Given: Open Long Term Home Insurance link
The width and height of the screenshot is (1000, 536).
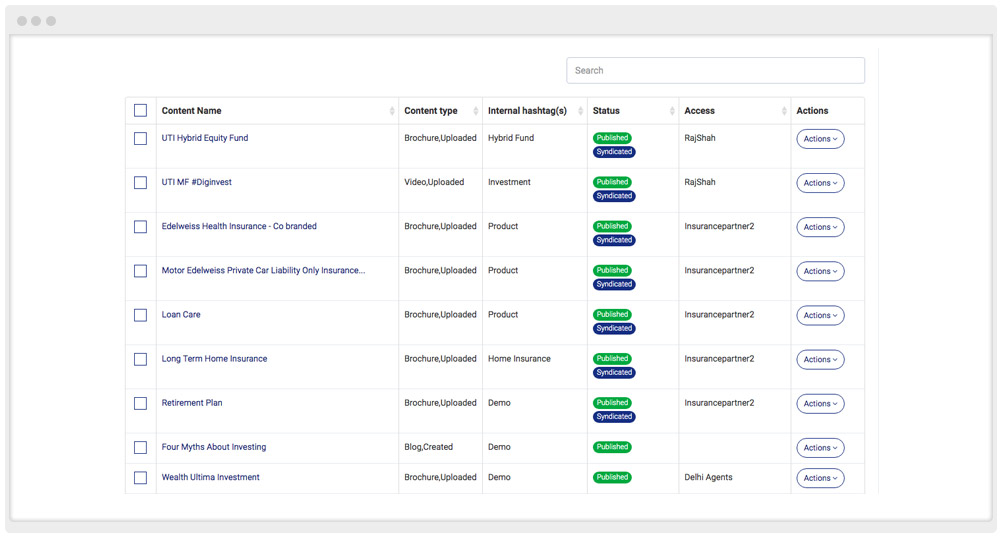Looking at the screenshot, I should pos(214,359).
